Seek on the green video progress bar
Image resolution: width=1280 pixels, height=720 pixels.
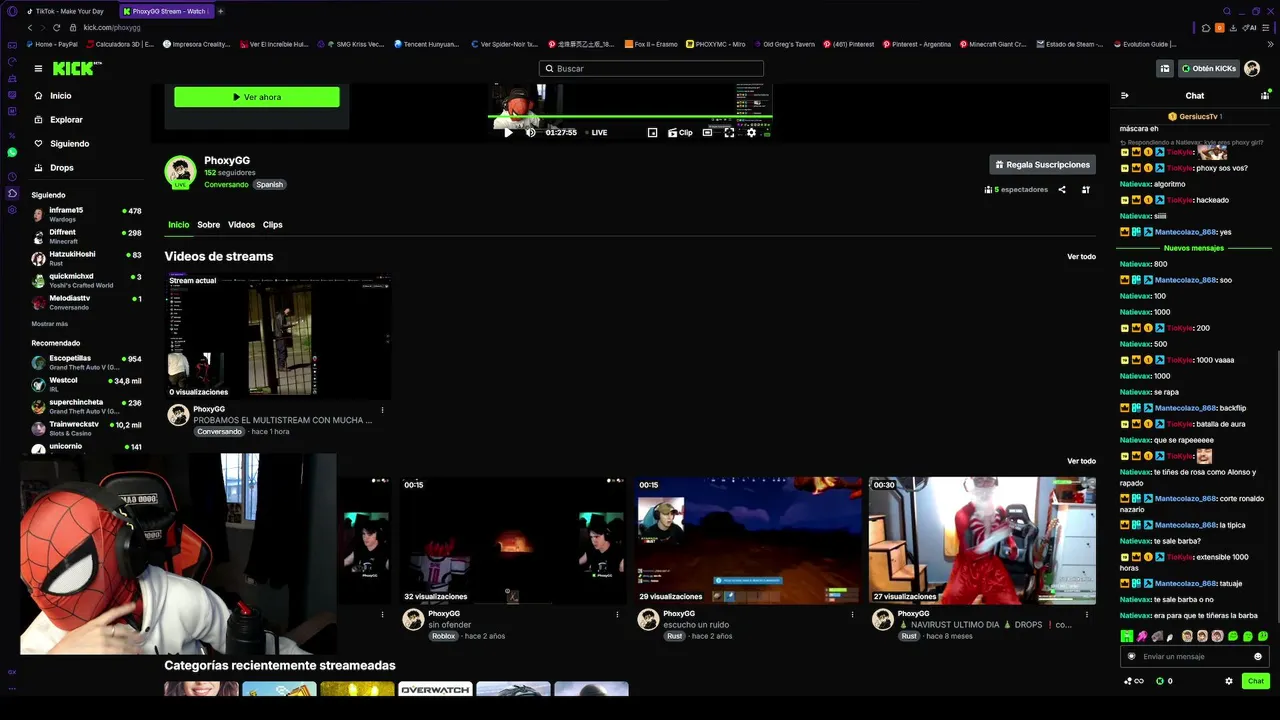pyautogui.click(x=630, y=116)
